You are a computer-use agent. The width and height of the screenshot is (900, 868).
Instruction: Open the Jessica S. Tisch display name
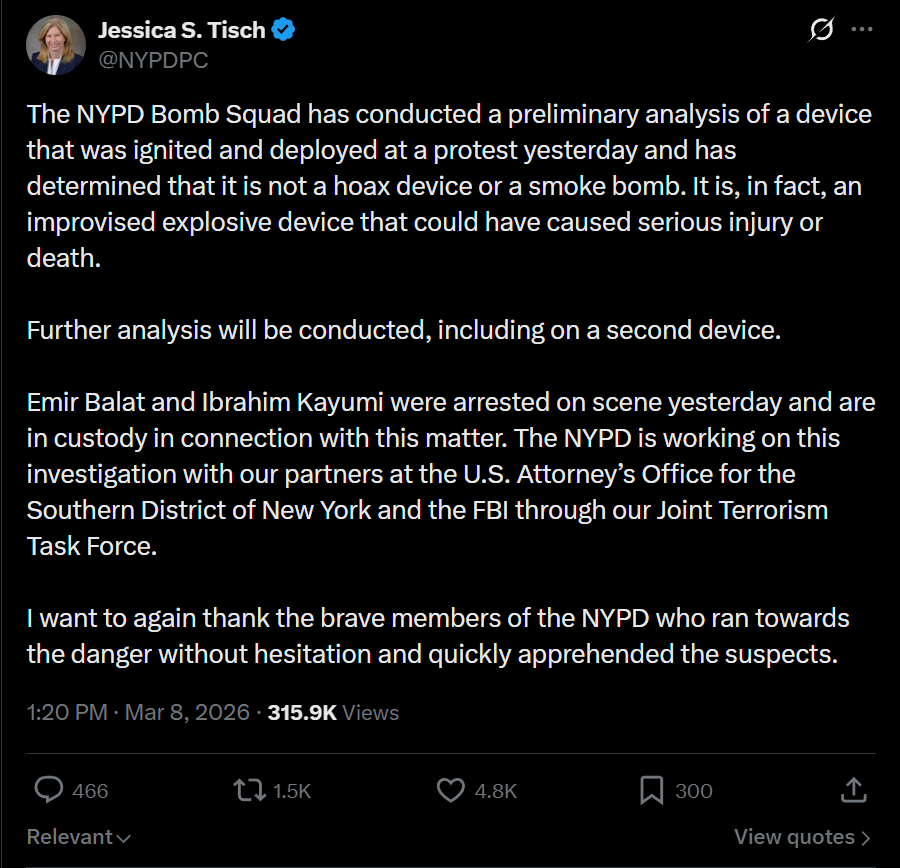coord(181,30)
